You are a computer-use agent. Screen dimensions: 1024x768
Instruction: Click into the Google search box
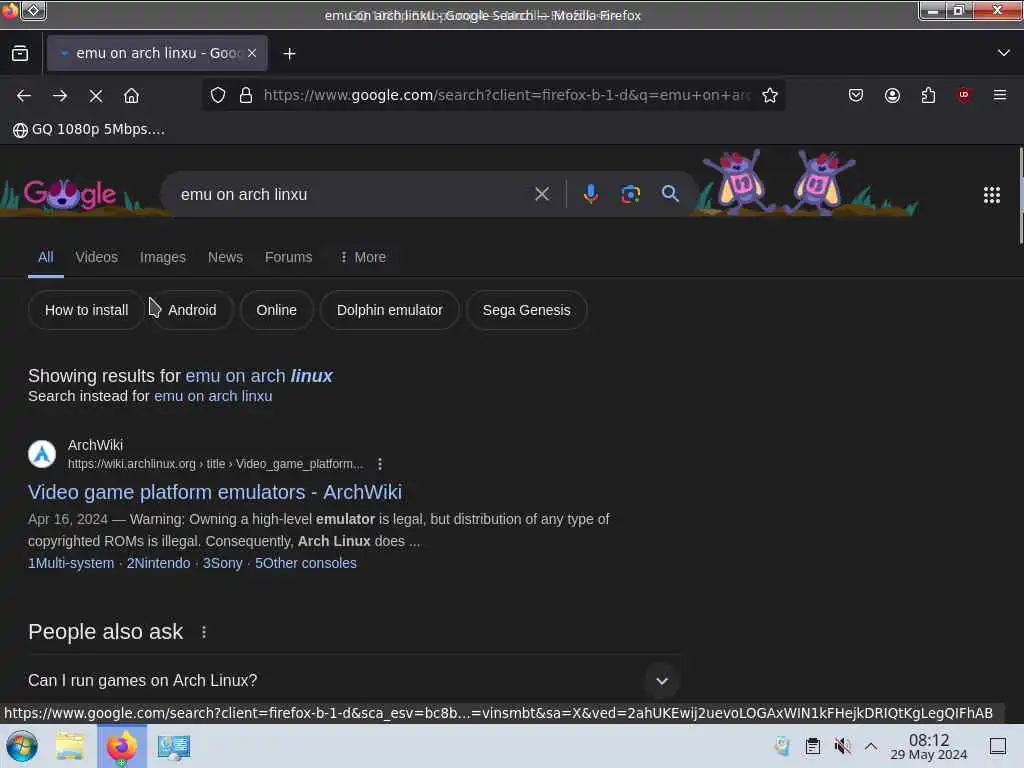coord(353,194)
